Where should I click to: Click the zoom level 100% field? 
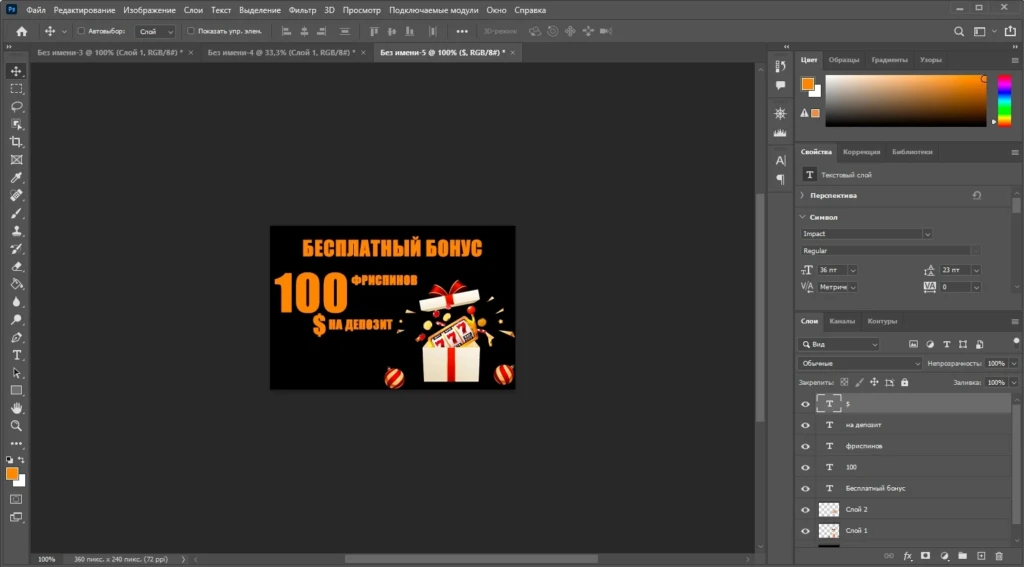point(46,559)
